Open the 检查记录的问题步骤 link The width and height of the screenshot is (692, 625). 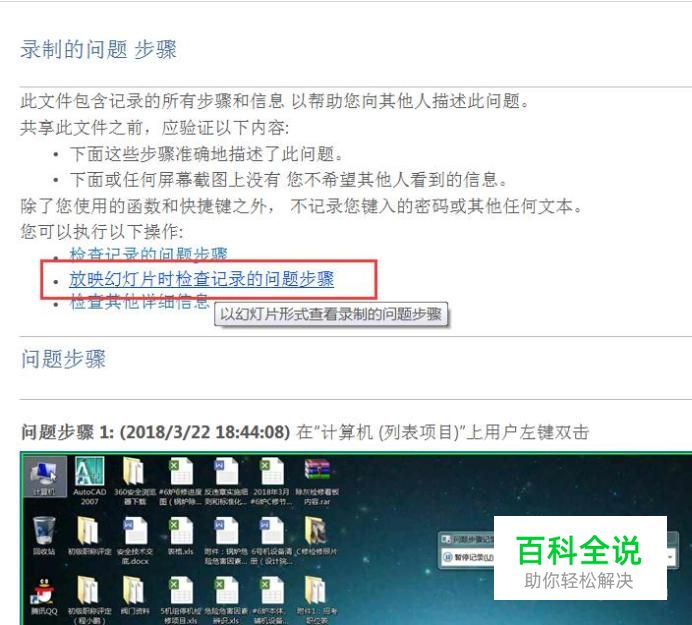point(148,254)
